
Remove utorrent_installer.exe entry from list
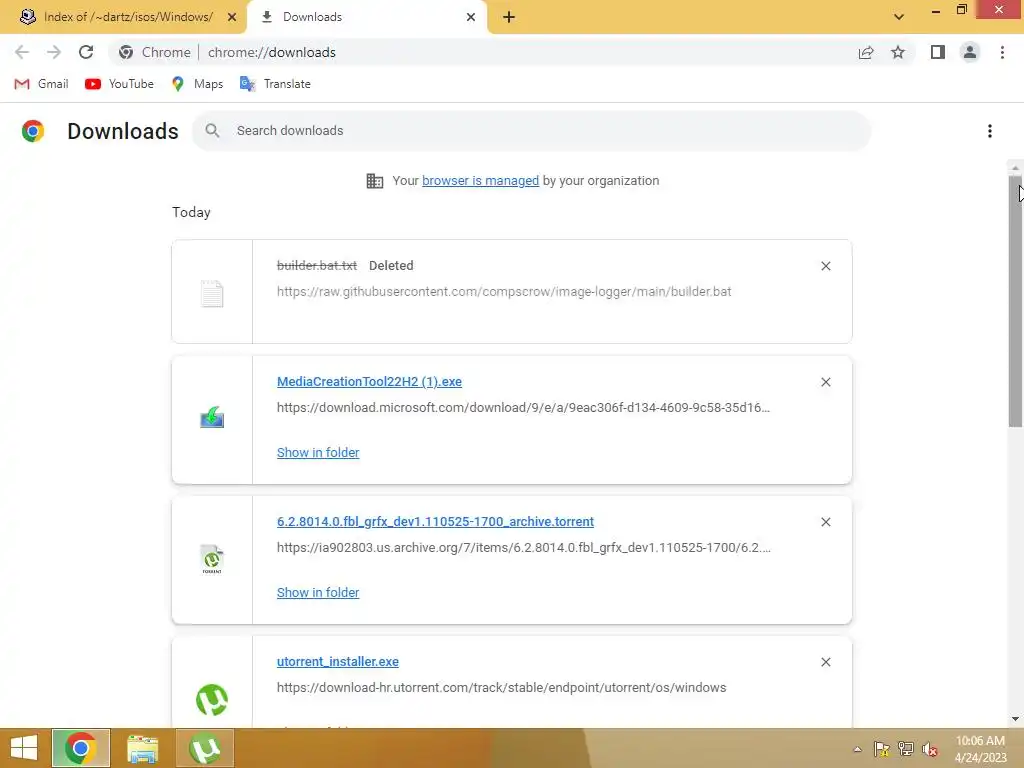825,662
